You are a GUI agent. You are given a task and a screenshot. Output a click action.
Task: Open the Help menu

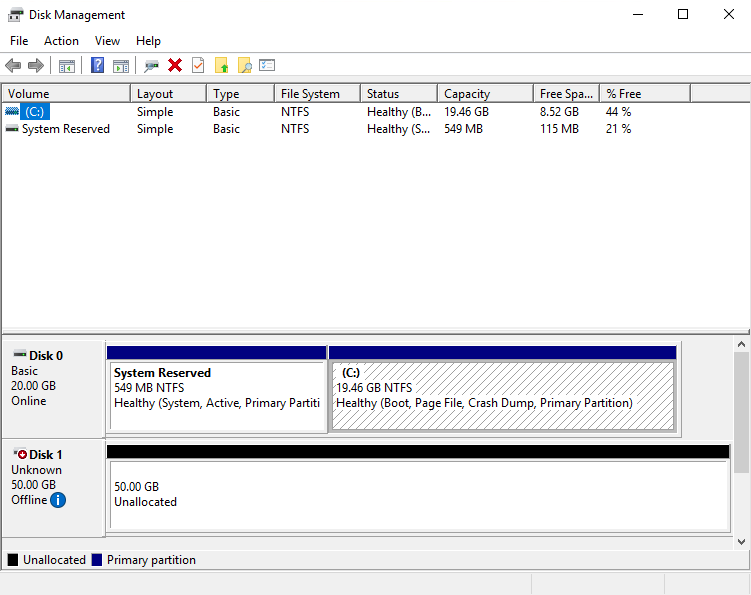point(148,41)
